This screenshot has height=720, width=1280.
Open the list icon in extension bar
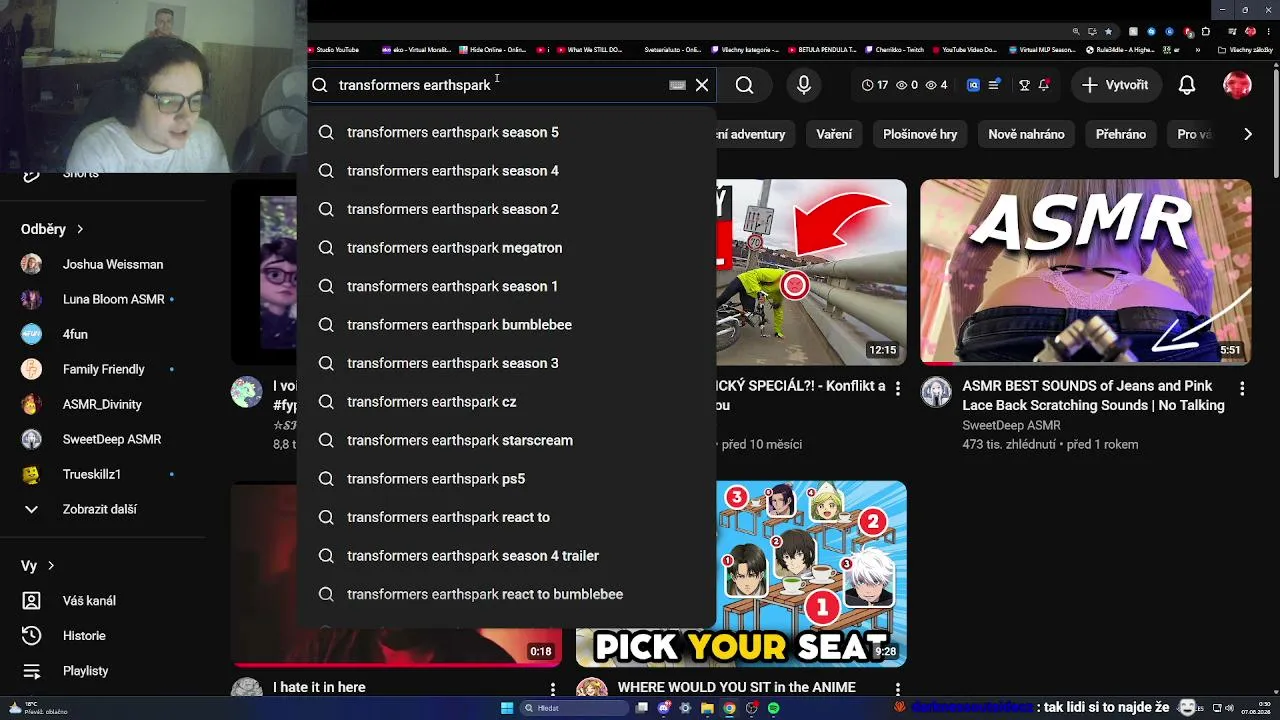pos(994,85)
